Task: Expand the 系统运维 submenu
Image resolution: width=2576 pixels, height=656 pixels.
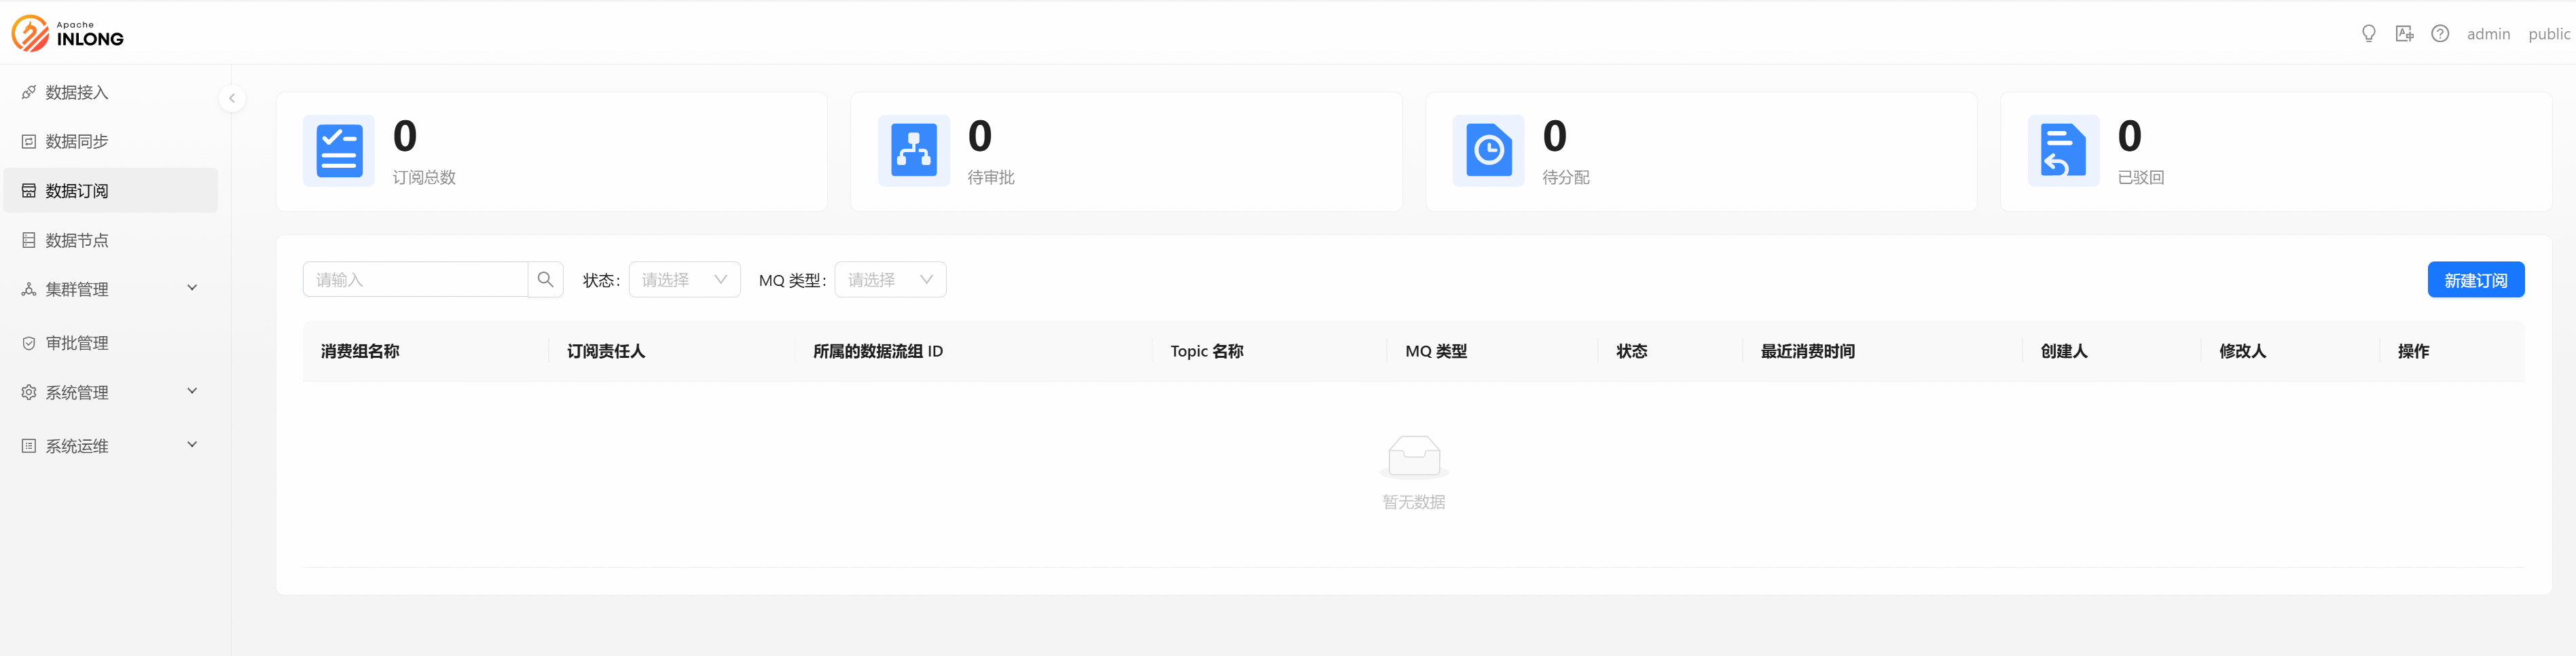Action: pos(110,446)
